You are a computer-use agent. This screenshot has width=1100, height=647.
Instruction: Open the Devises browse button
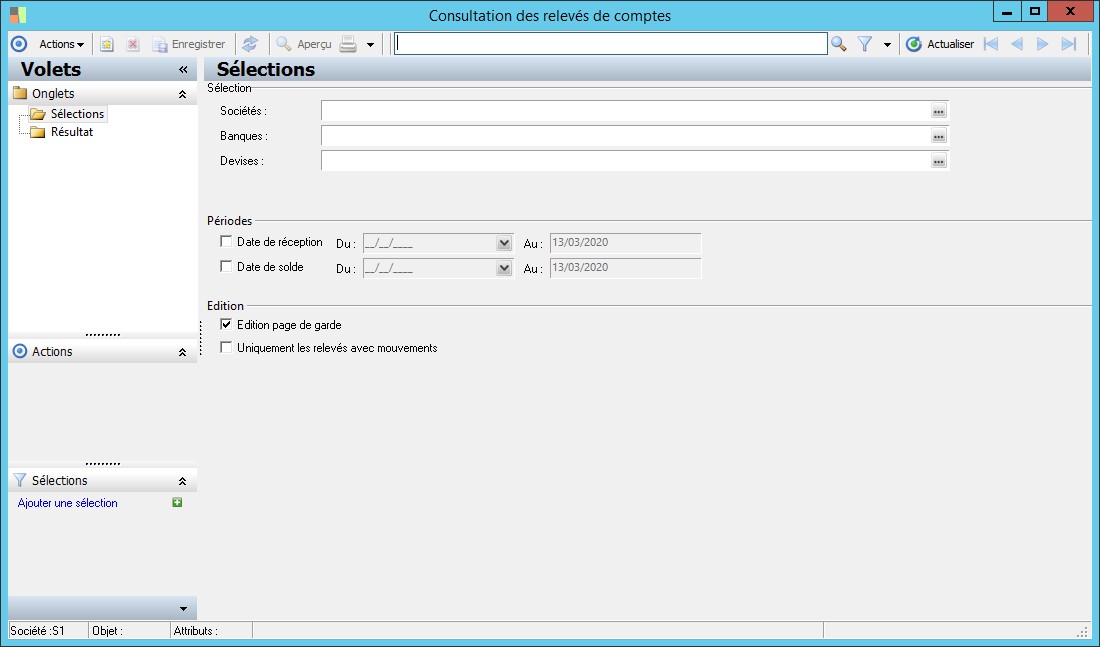939,161
